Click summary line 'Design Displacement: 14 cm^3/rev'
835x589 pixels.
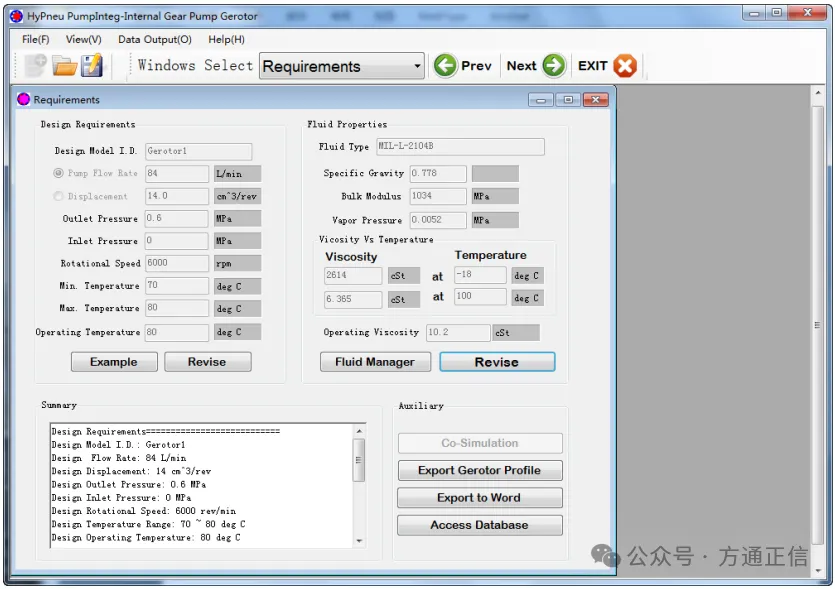131,471
